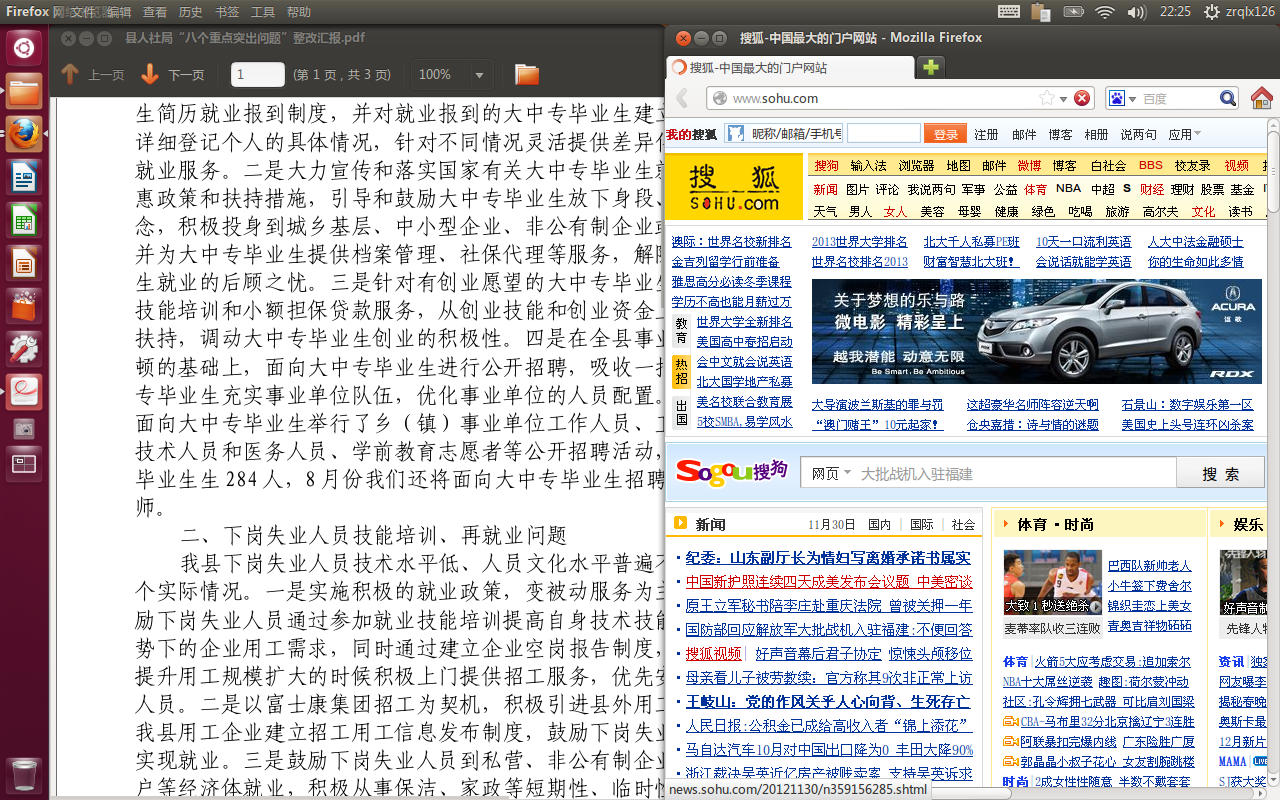
Task: Stop loading with the red X button
Action: pos(1082,98)
